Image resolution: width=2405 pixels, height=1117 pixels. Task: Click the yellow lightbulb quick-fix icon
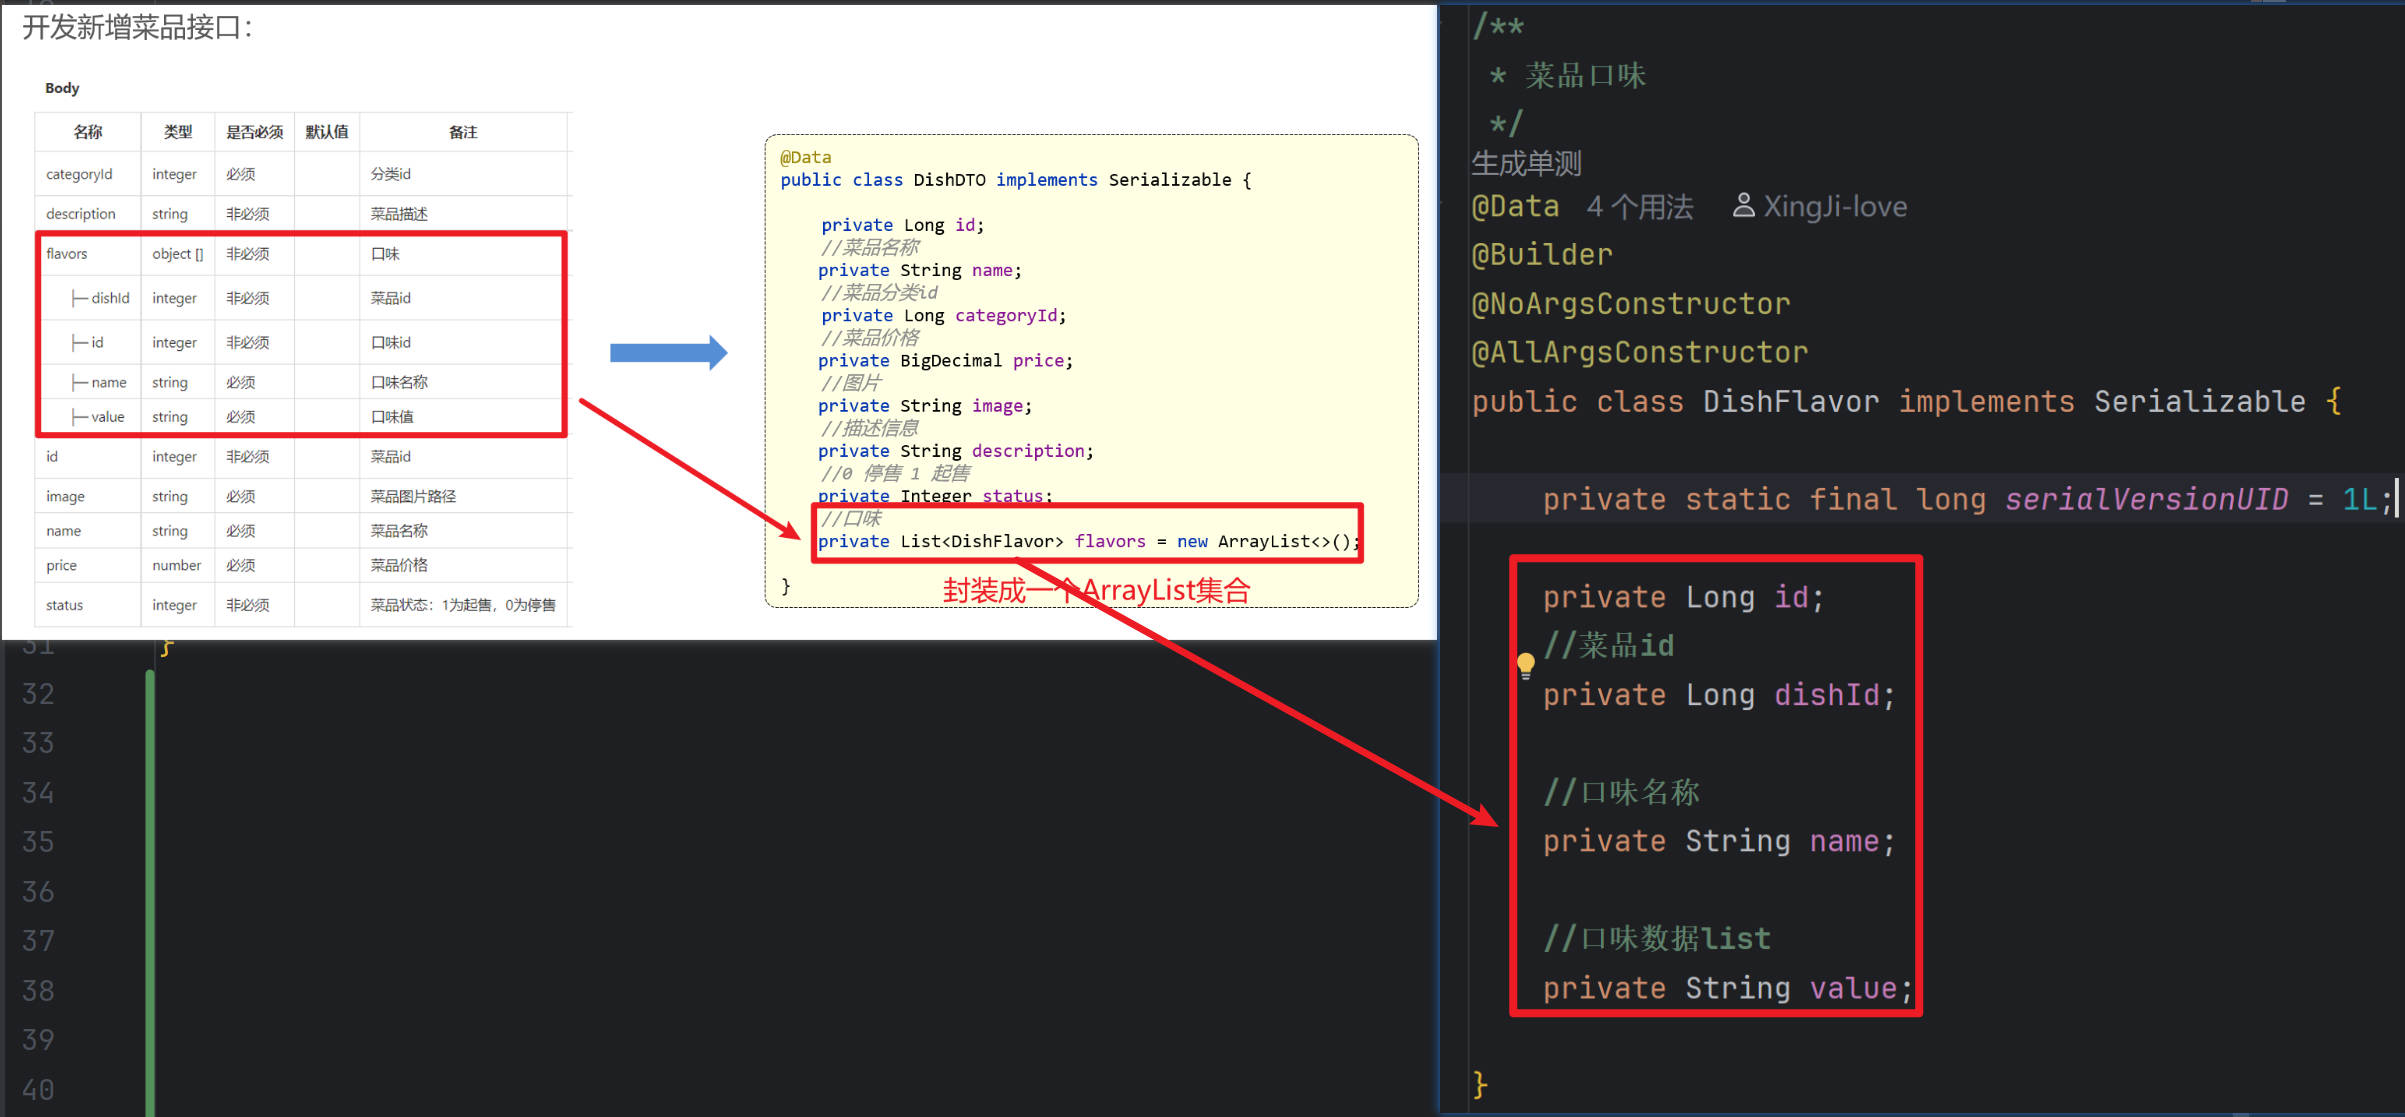[1525, 665]
